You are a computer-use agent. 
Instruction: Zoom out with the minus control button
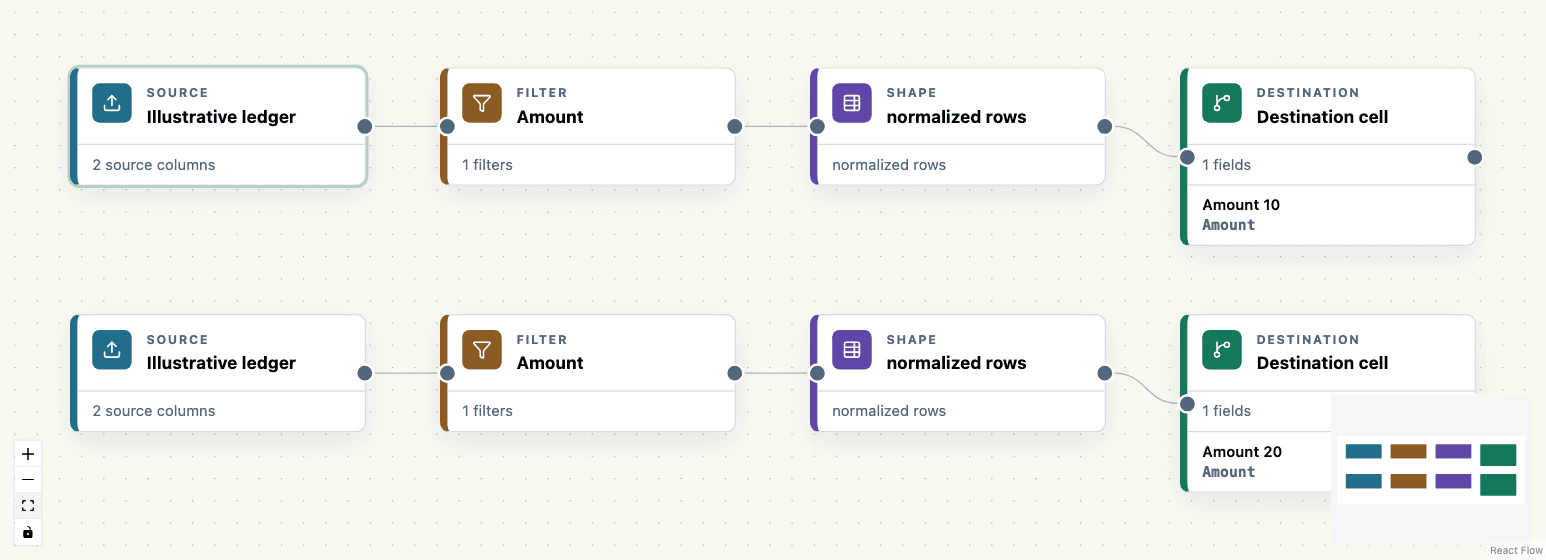pos(28,480)
